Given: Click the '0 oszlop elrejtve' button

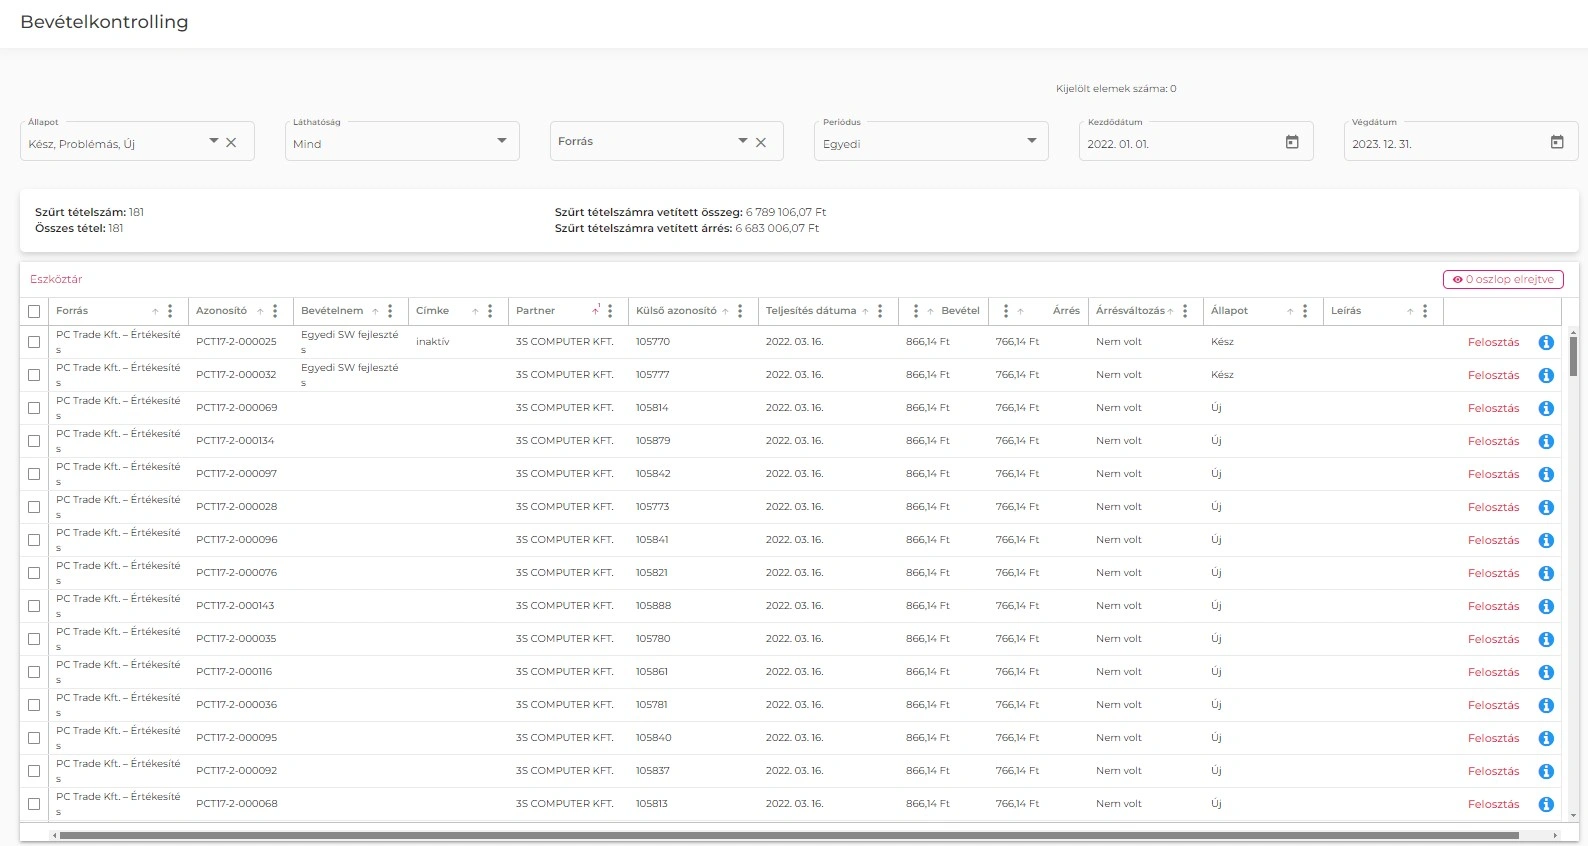Looking at the screenshot, I should (x=1502, y=279).
